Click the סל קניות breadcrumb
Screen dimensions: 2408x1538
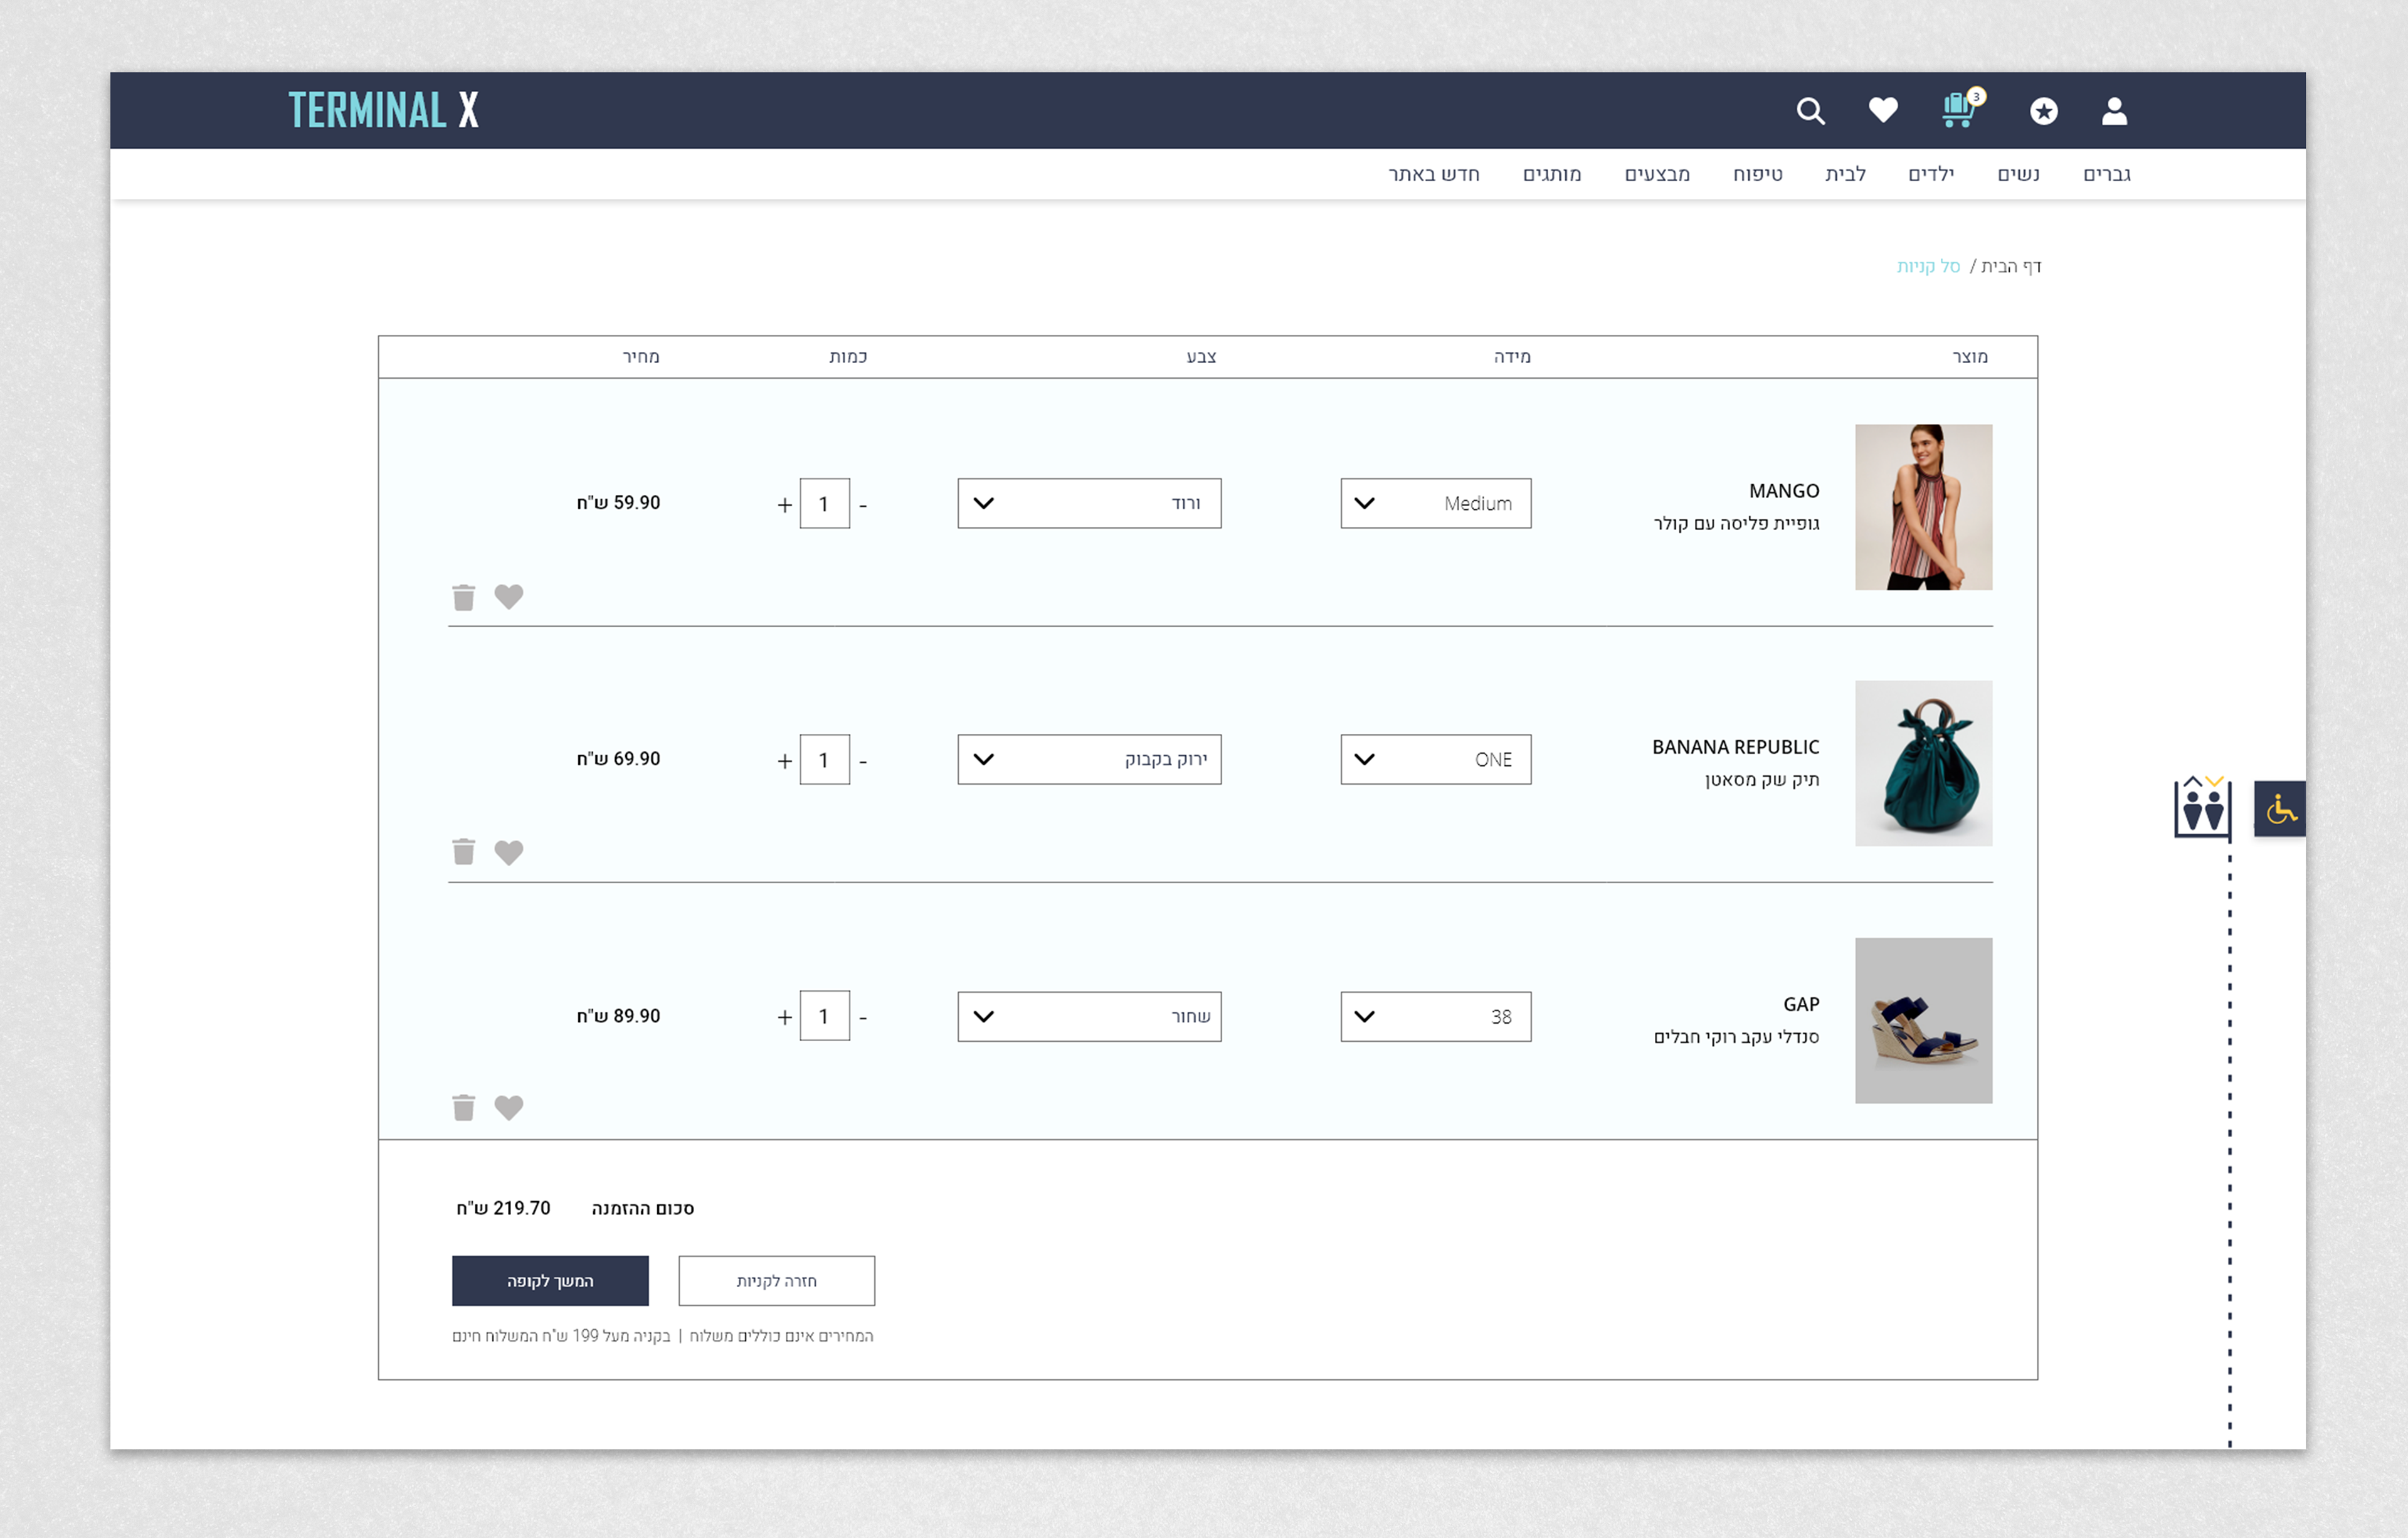(x=1928, y=266)
